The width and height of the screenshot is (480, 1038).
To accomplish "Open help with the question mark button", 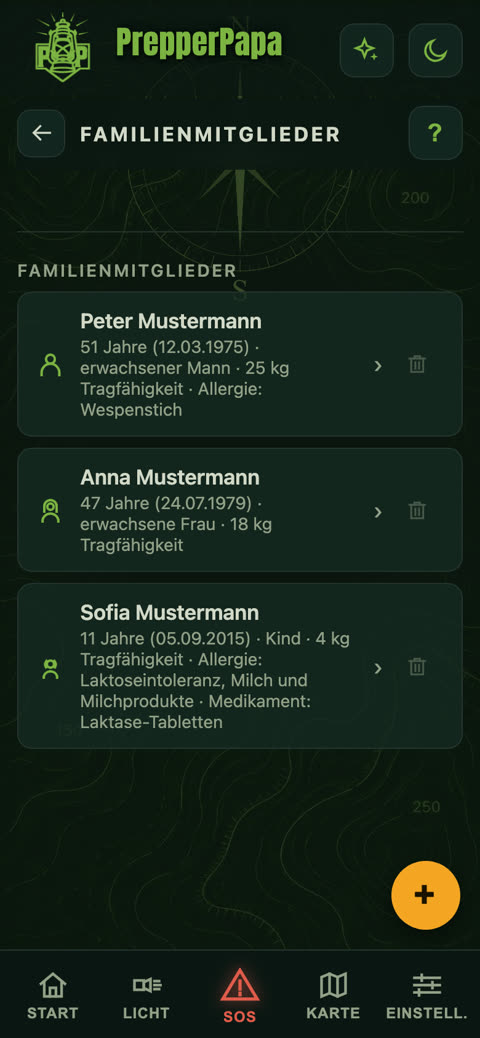I will click(x=435, y=133).
